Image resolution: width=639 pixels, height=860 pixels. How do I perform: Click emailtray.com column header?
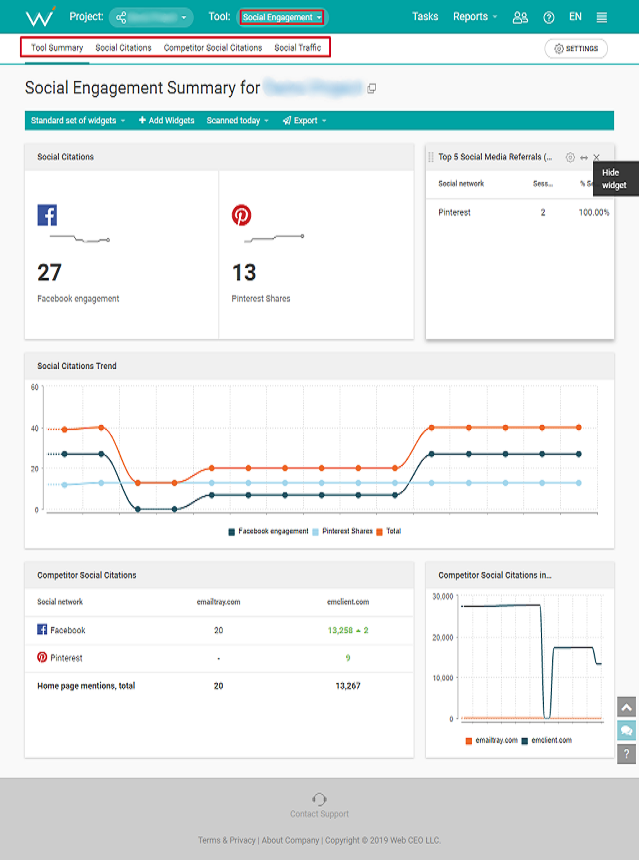click(x=218, y=602)
